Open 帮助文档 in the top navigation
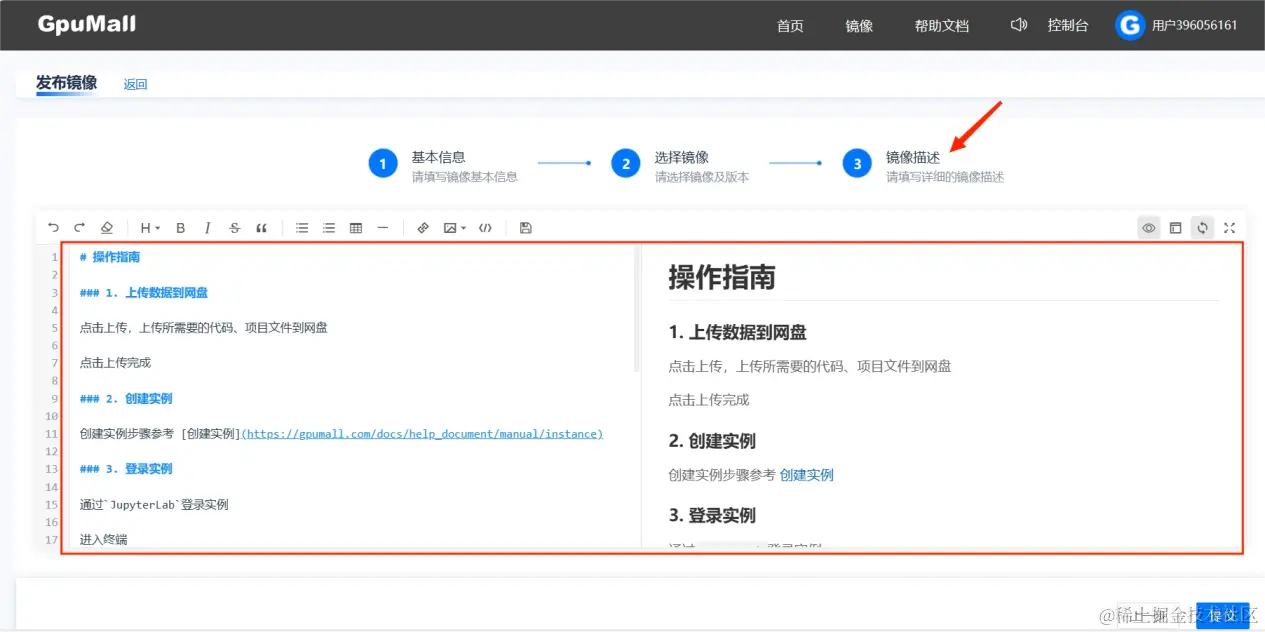 point(942,26)
